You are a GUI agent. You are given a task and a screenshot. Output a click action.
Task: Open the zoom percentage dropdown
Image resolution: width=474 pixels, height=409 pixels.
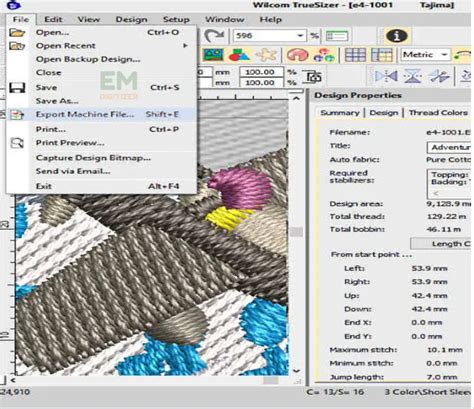(x=300, y=36)
